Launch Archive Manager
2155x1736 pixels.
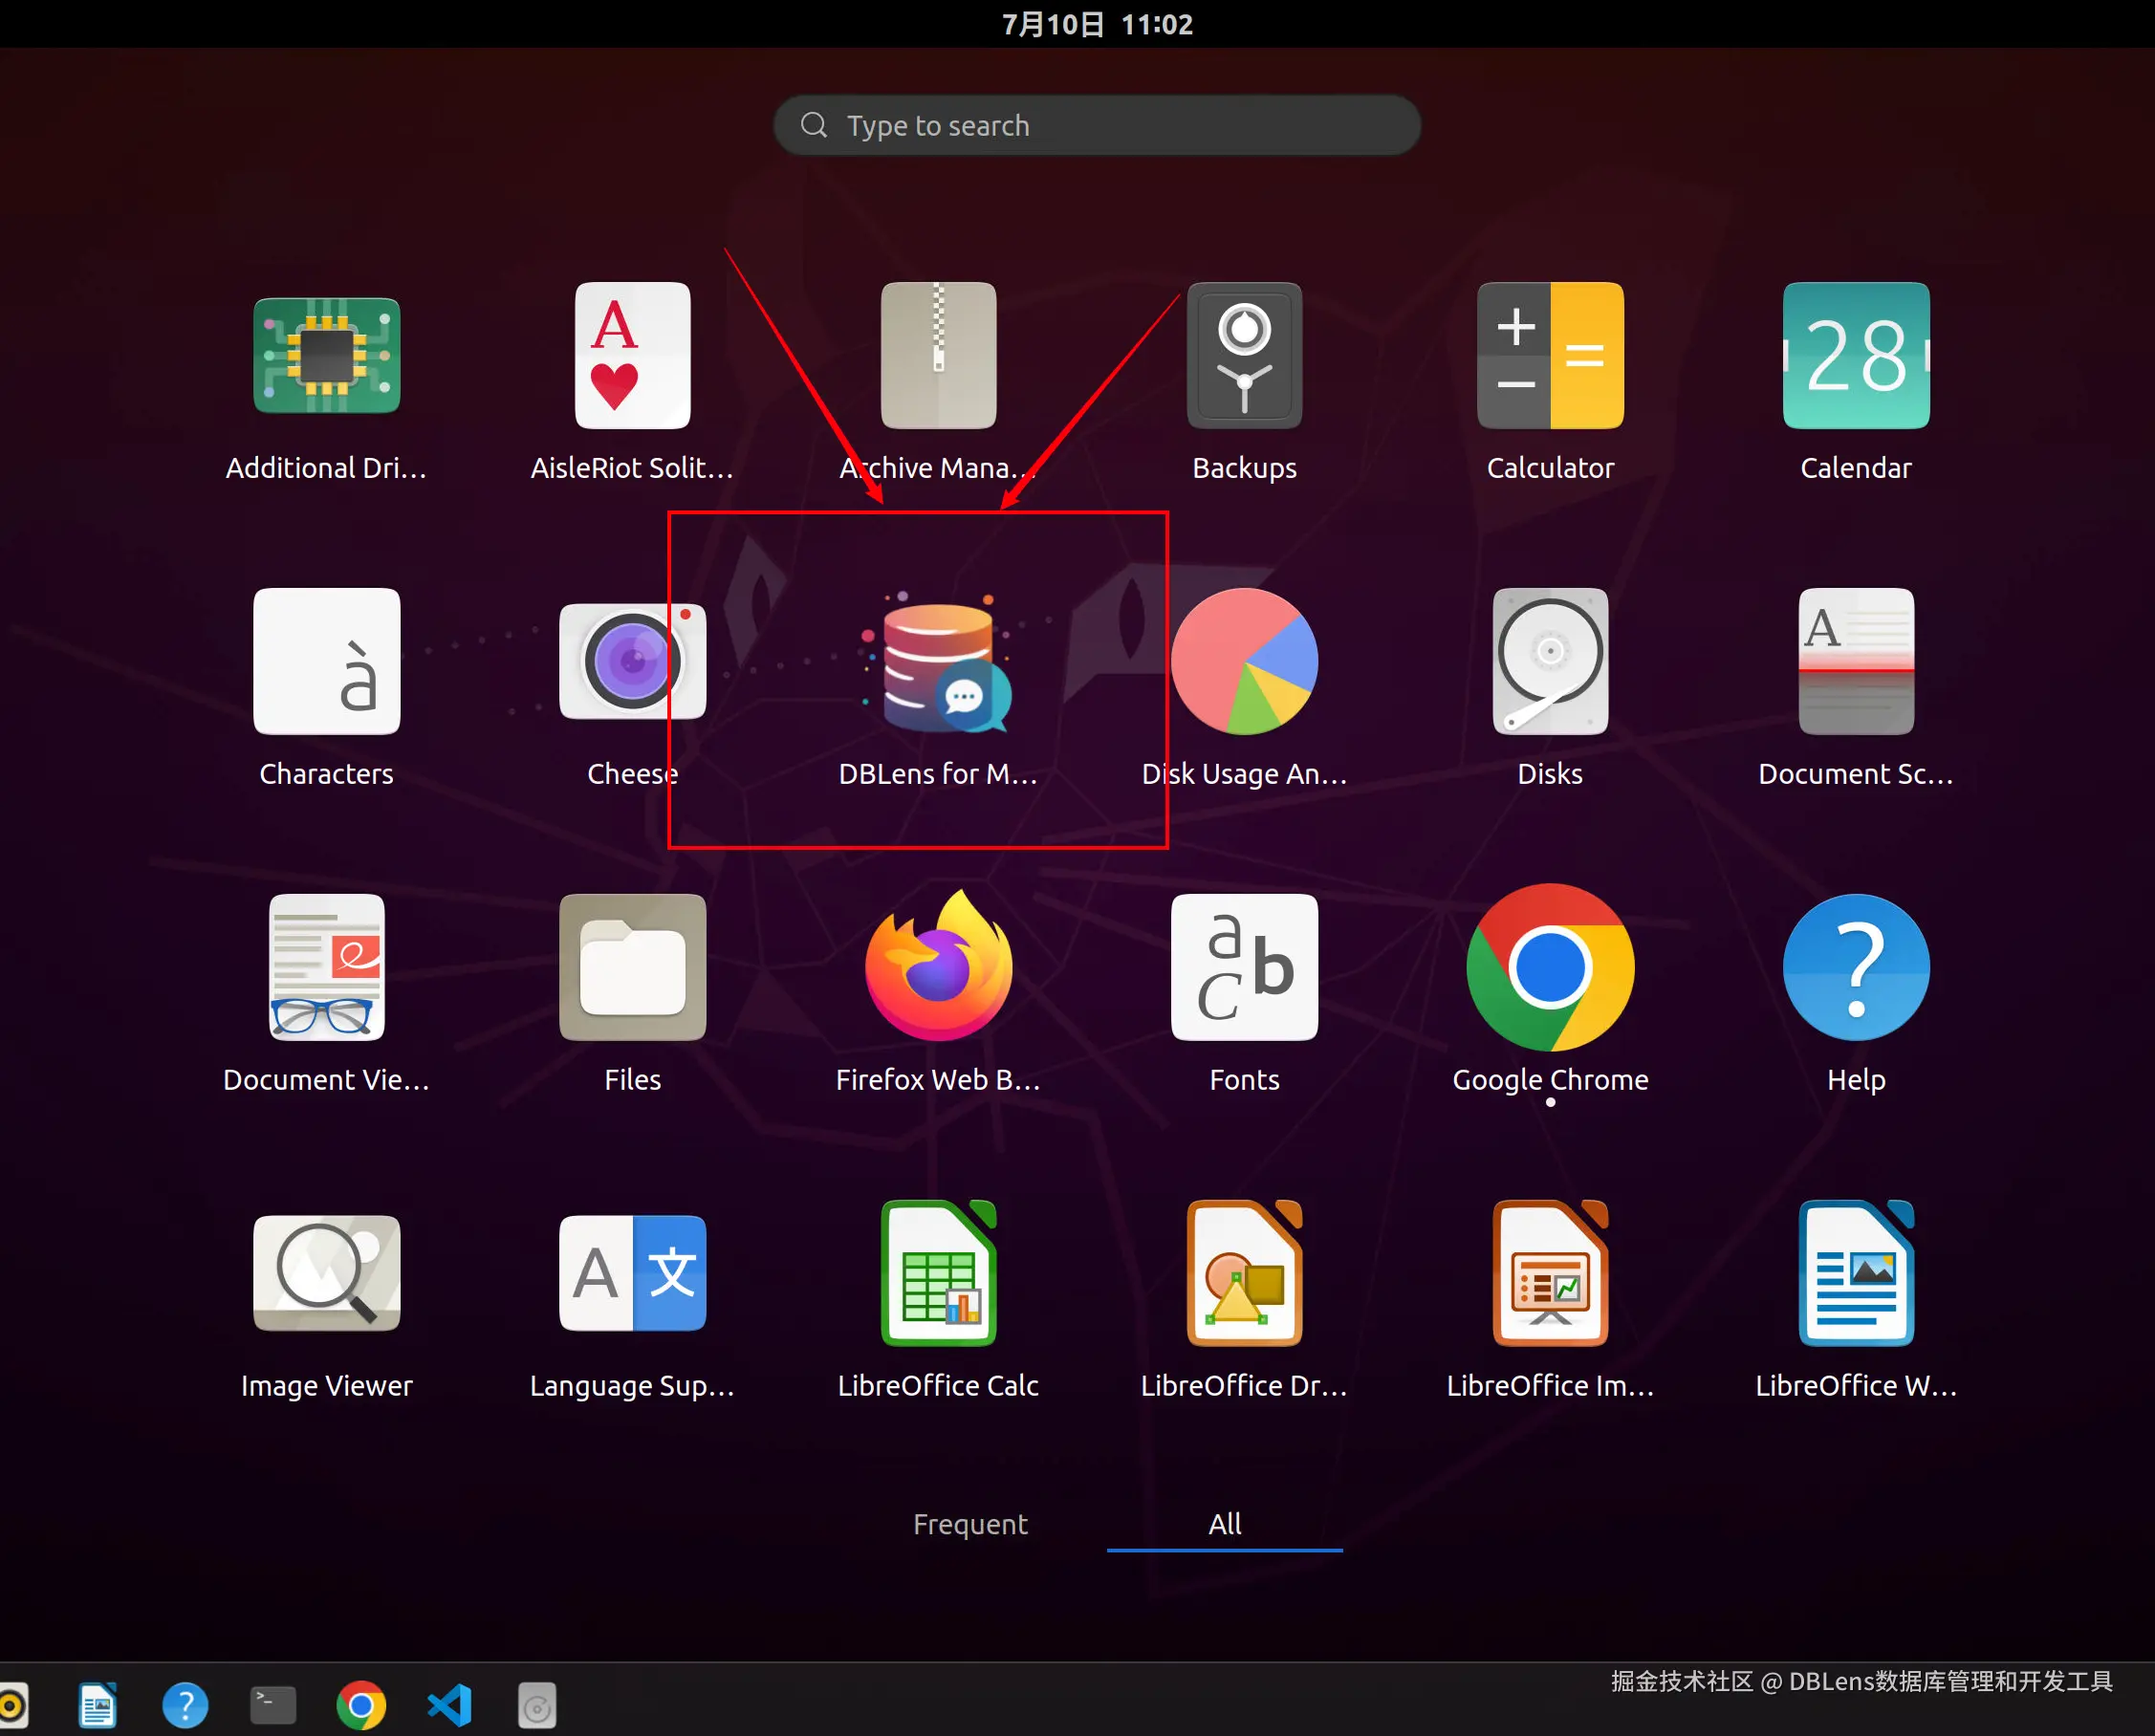pyautogui.click(x=937, y=356)
